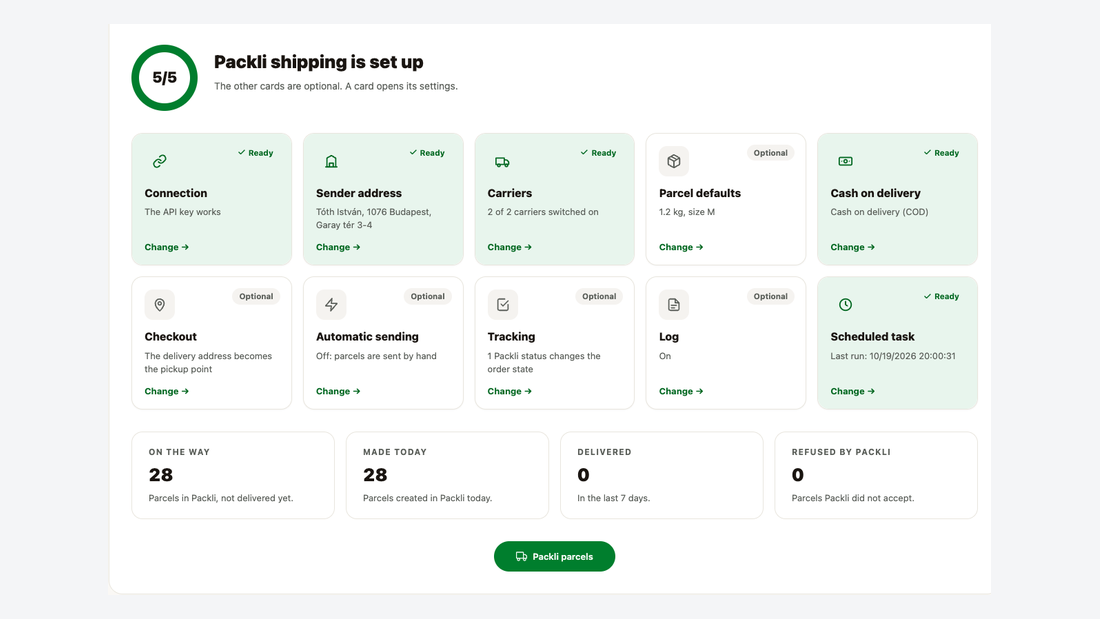Click the Optional badge on Checkout card
Image resolution: width=1100 pixels, height=619 pixels.
[256, 296]
